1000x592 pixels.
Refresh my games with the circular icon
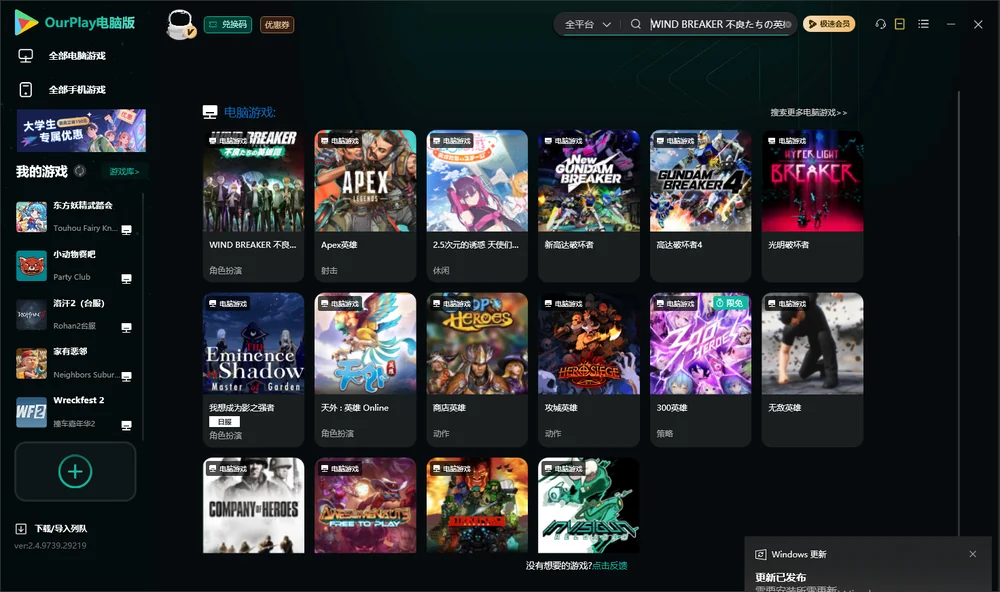(x=80, y=171)
